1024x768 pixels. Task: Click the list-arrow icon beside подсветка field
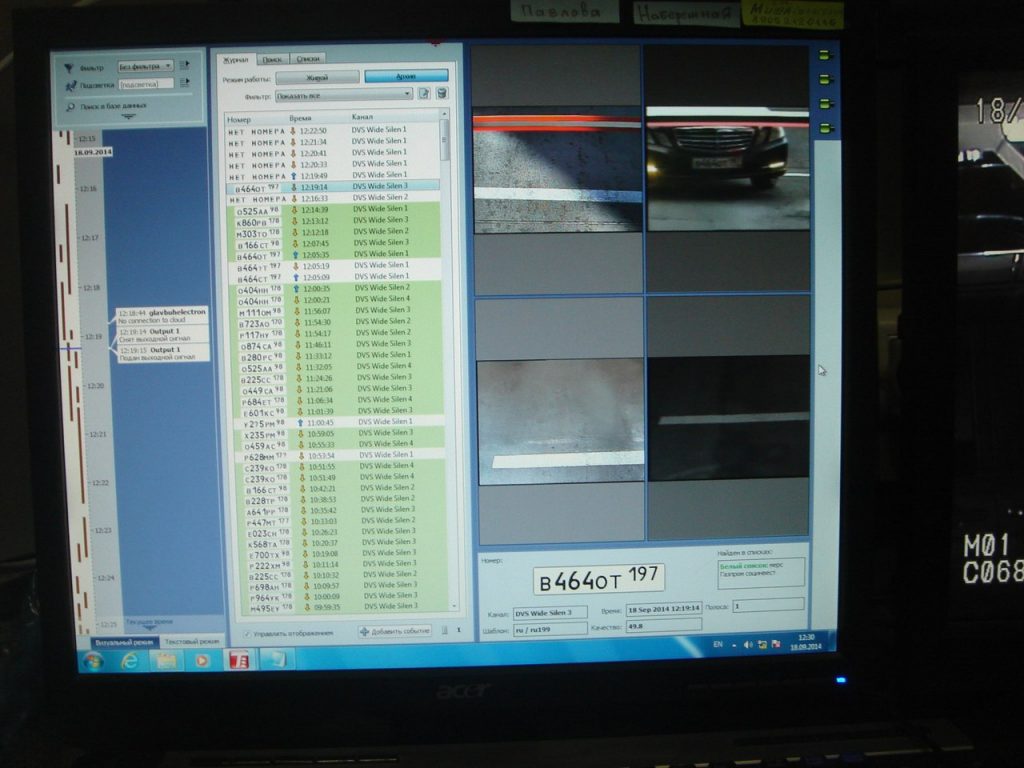(184, 82)
